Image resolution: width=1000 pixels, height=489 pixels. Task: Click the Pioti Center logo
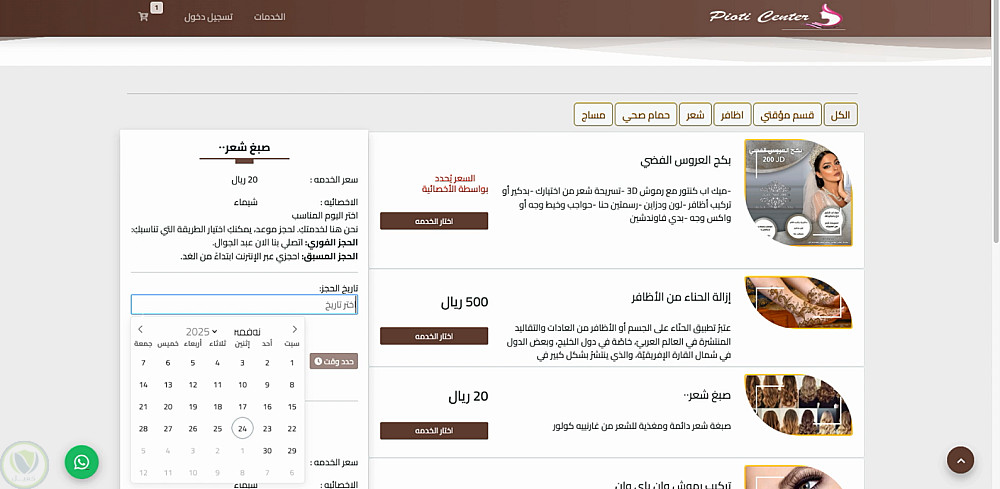pos(777,17)
